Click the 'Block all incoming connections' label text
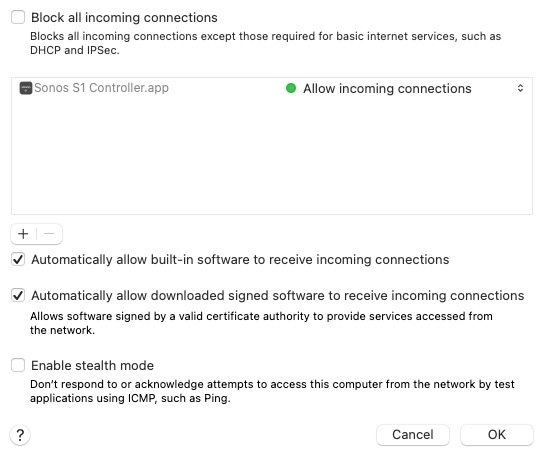541x454 pixels. [x=124, y=17]
